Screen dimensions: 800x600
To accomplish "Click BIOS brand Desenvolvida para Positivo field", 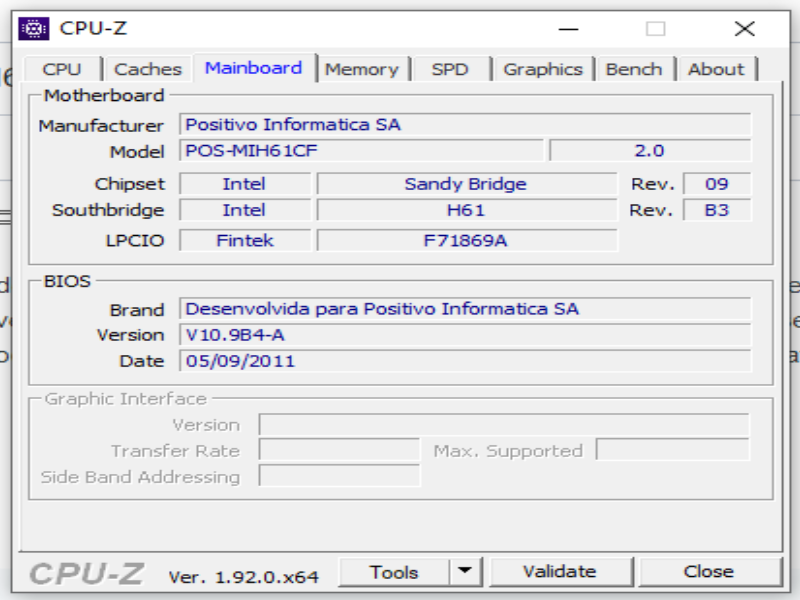I will coord(465,309).
